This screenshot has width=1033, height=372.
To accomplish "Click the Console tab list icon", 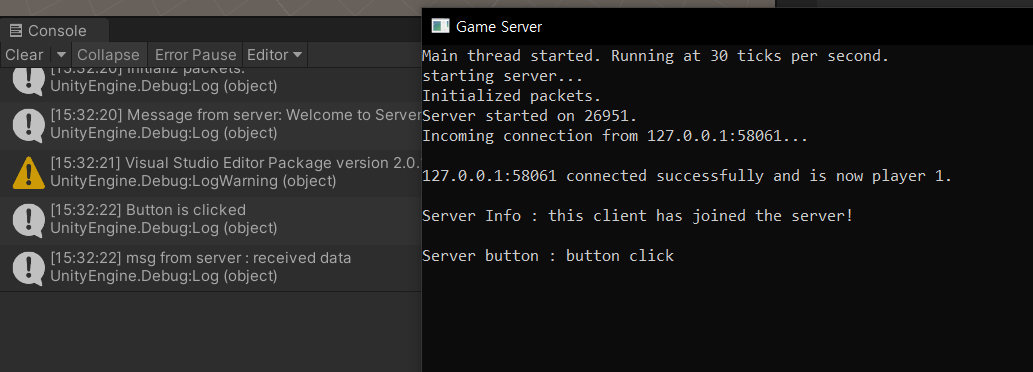I will [16, 30].
